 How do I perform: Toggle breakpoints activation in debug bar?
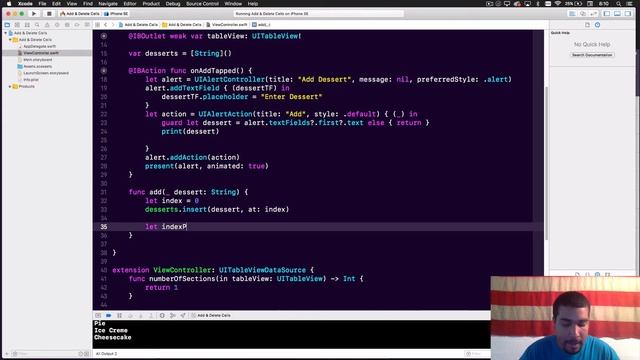109,316
